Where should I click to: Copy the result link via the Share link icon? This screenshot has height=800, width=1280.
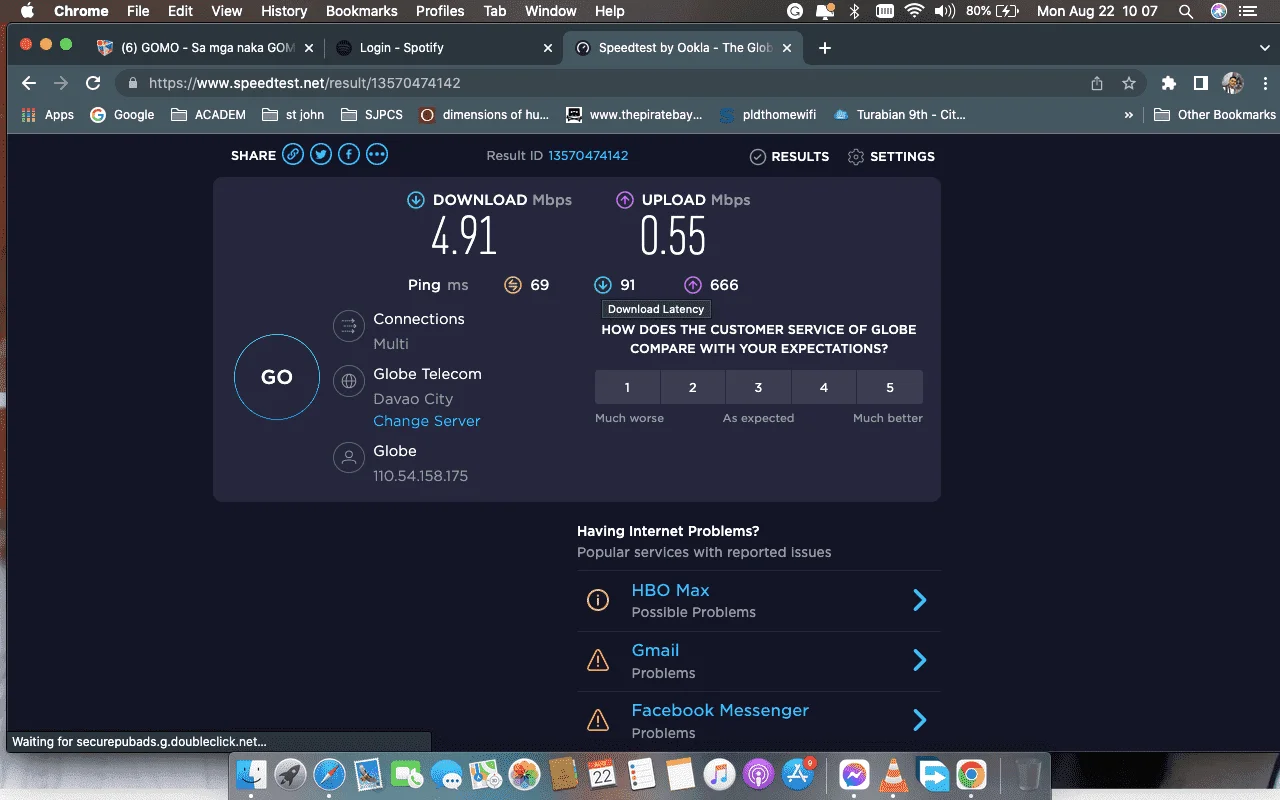pyautogui.click(x=292, y=154)
